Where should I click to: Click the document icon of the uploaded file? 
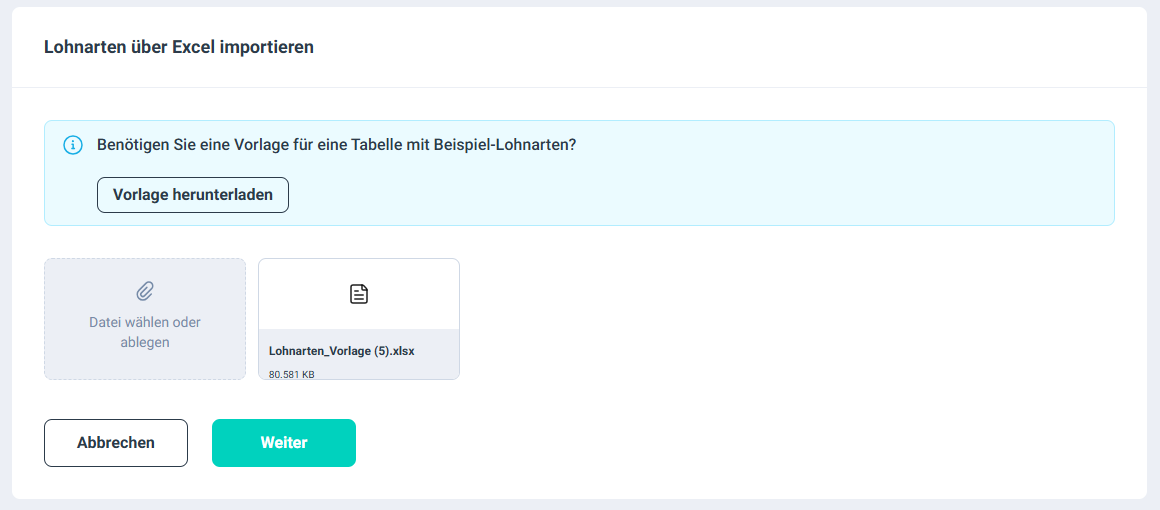coord(359,294)
